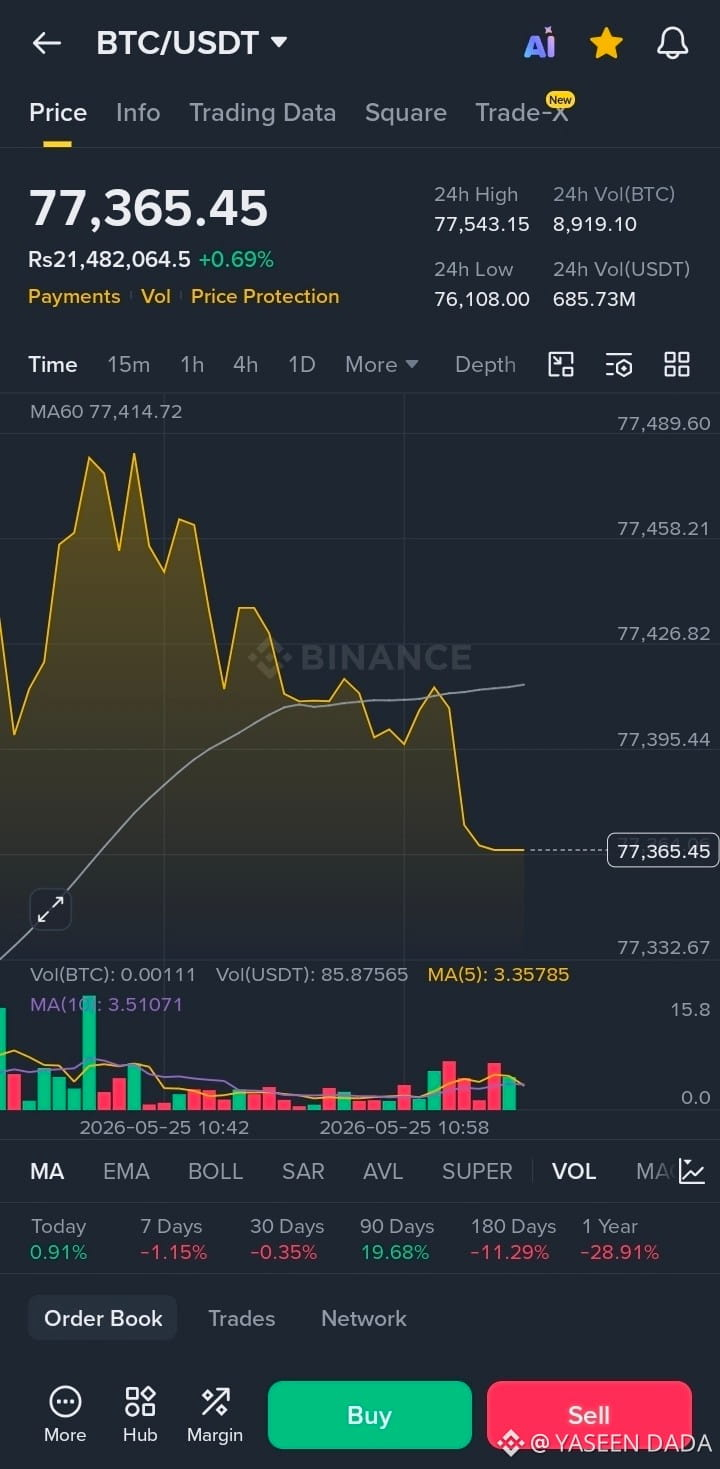The image size is (720, 1469).
Task: Open chart indicator settings icon
Action: point(619,365)
